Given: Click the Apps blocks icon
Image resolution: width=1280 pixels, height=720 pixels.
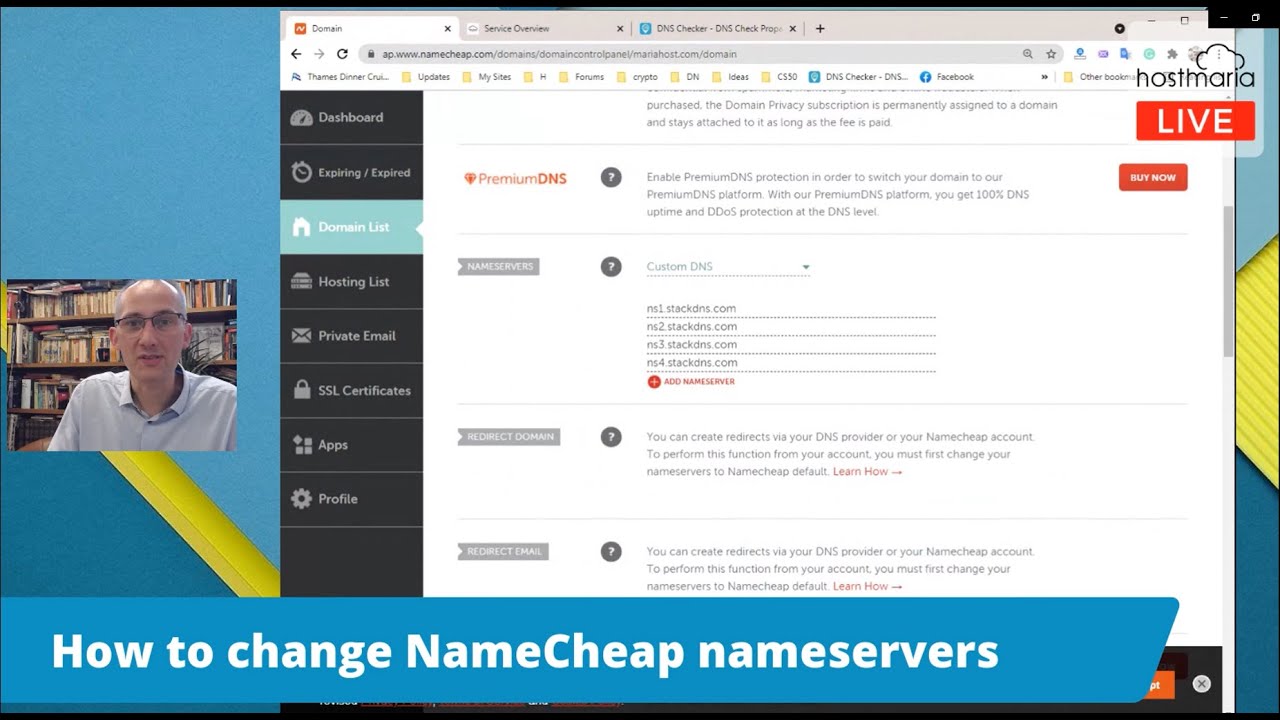Looking at the screenshot, I should (301, 445).
